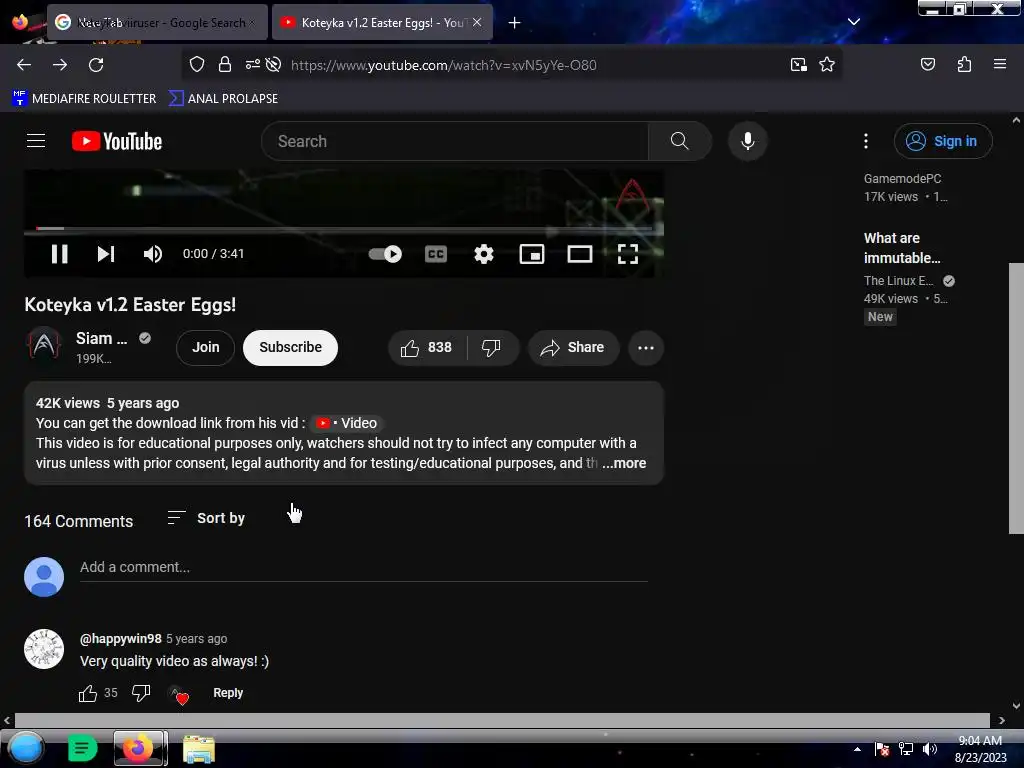This screenshot has width=1024, height=768.
Task: Mute the video volume speaker icon
Action: pos(153,254)
